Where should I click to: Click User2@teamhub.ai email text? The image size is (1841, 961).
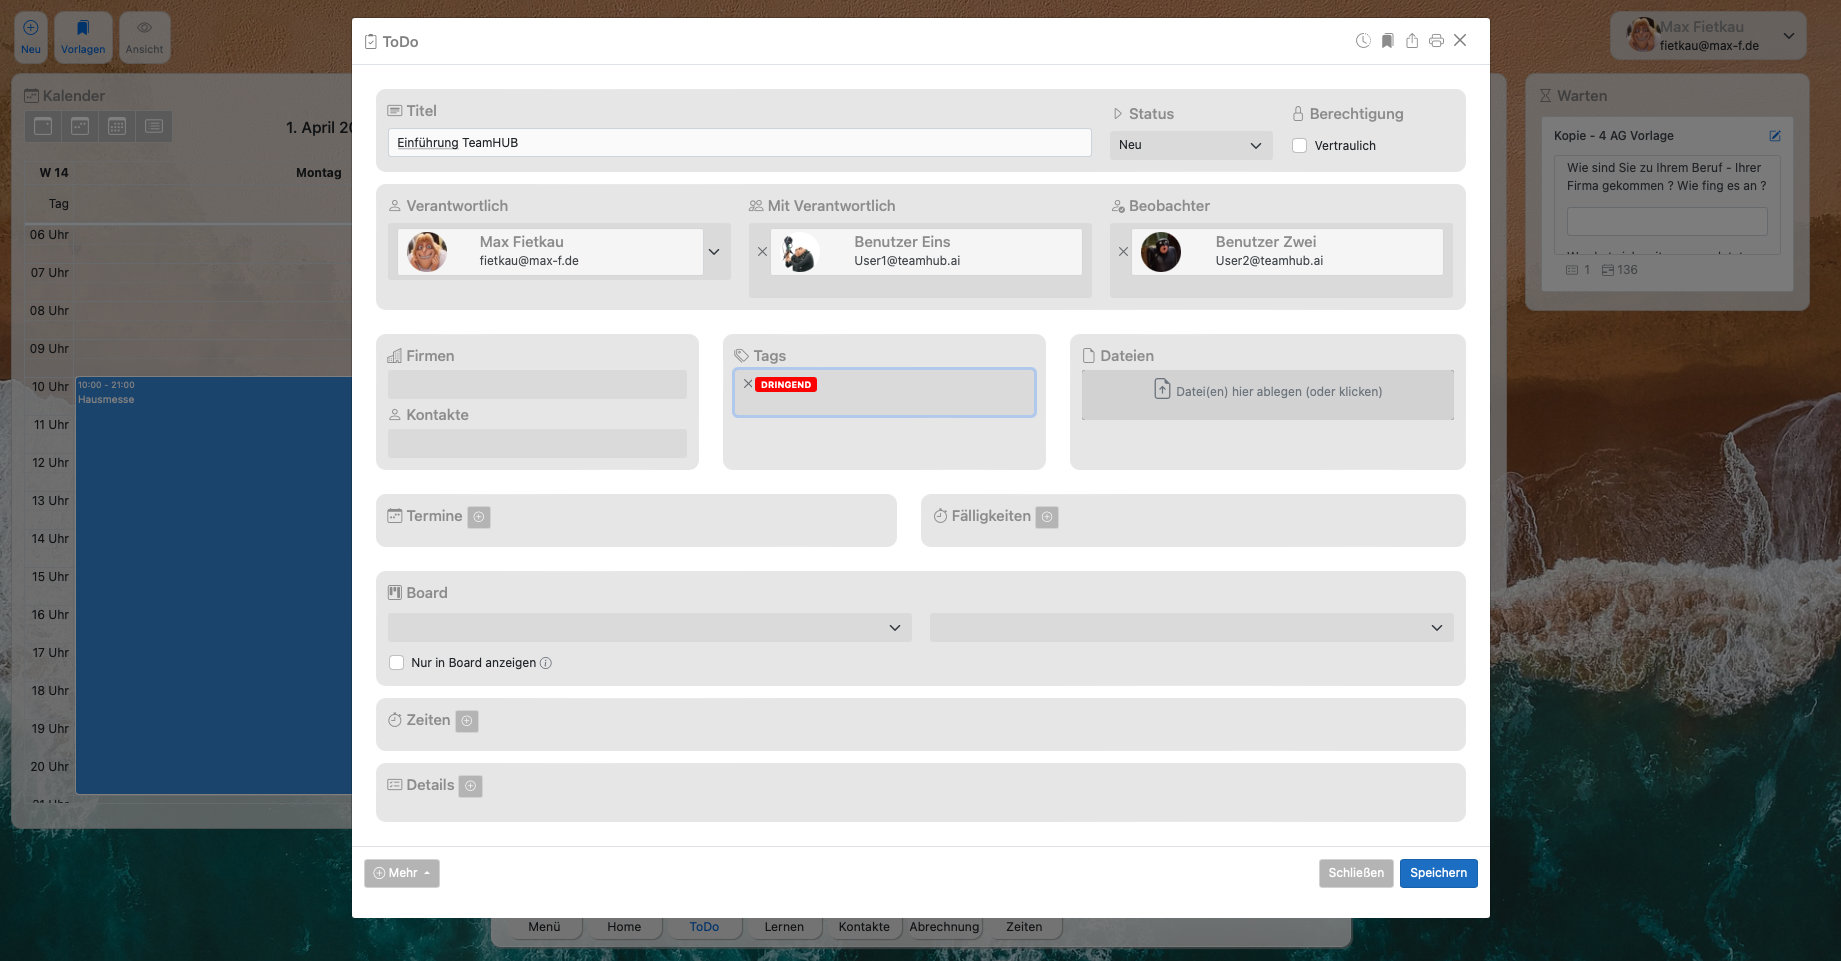[1269, 261]
